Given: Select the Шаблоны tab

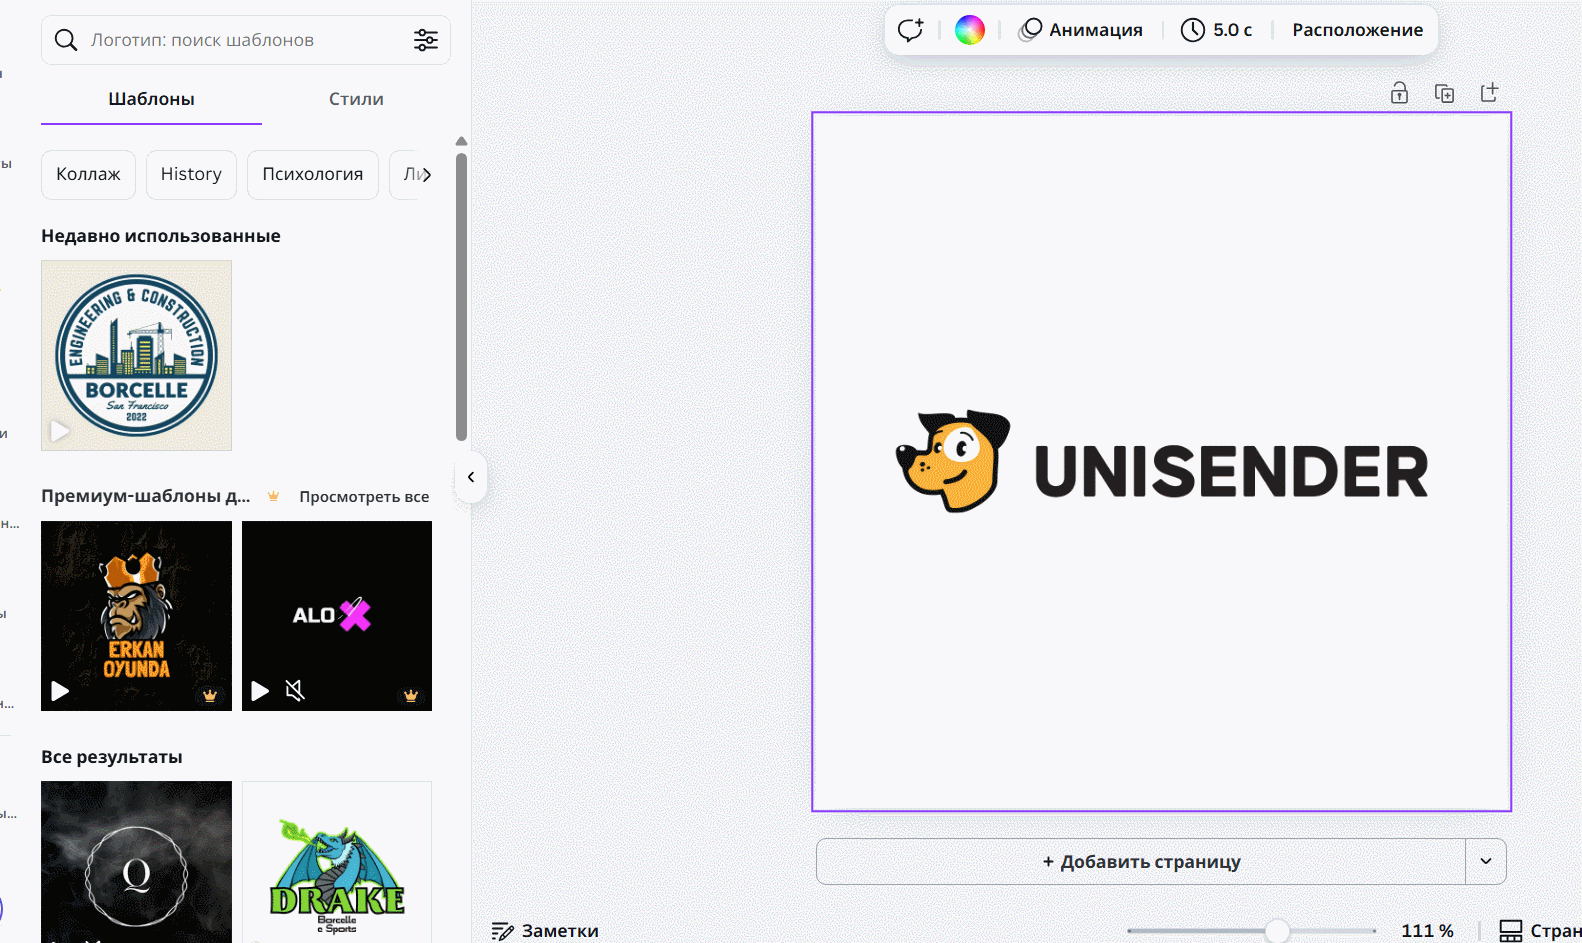Looking at the screenshot, I should point(151,99).
